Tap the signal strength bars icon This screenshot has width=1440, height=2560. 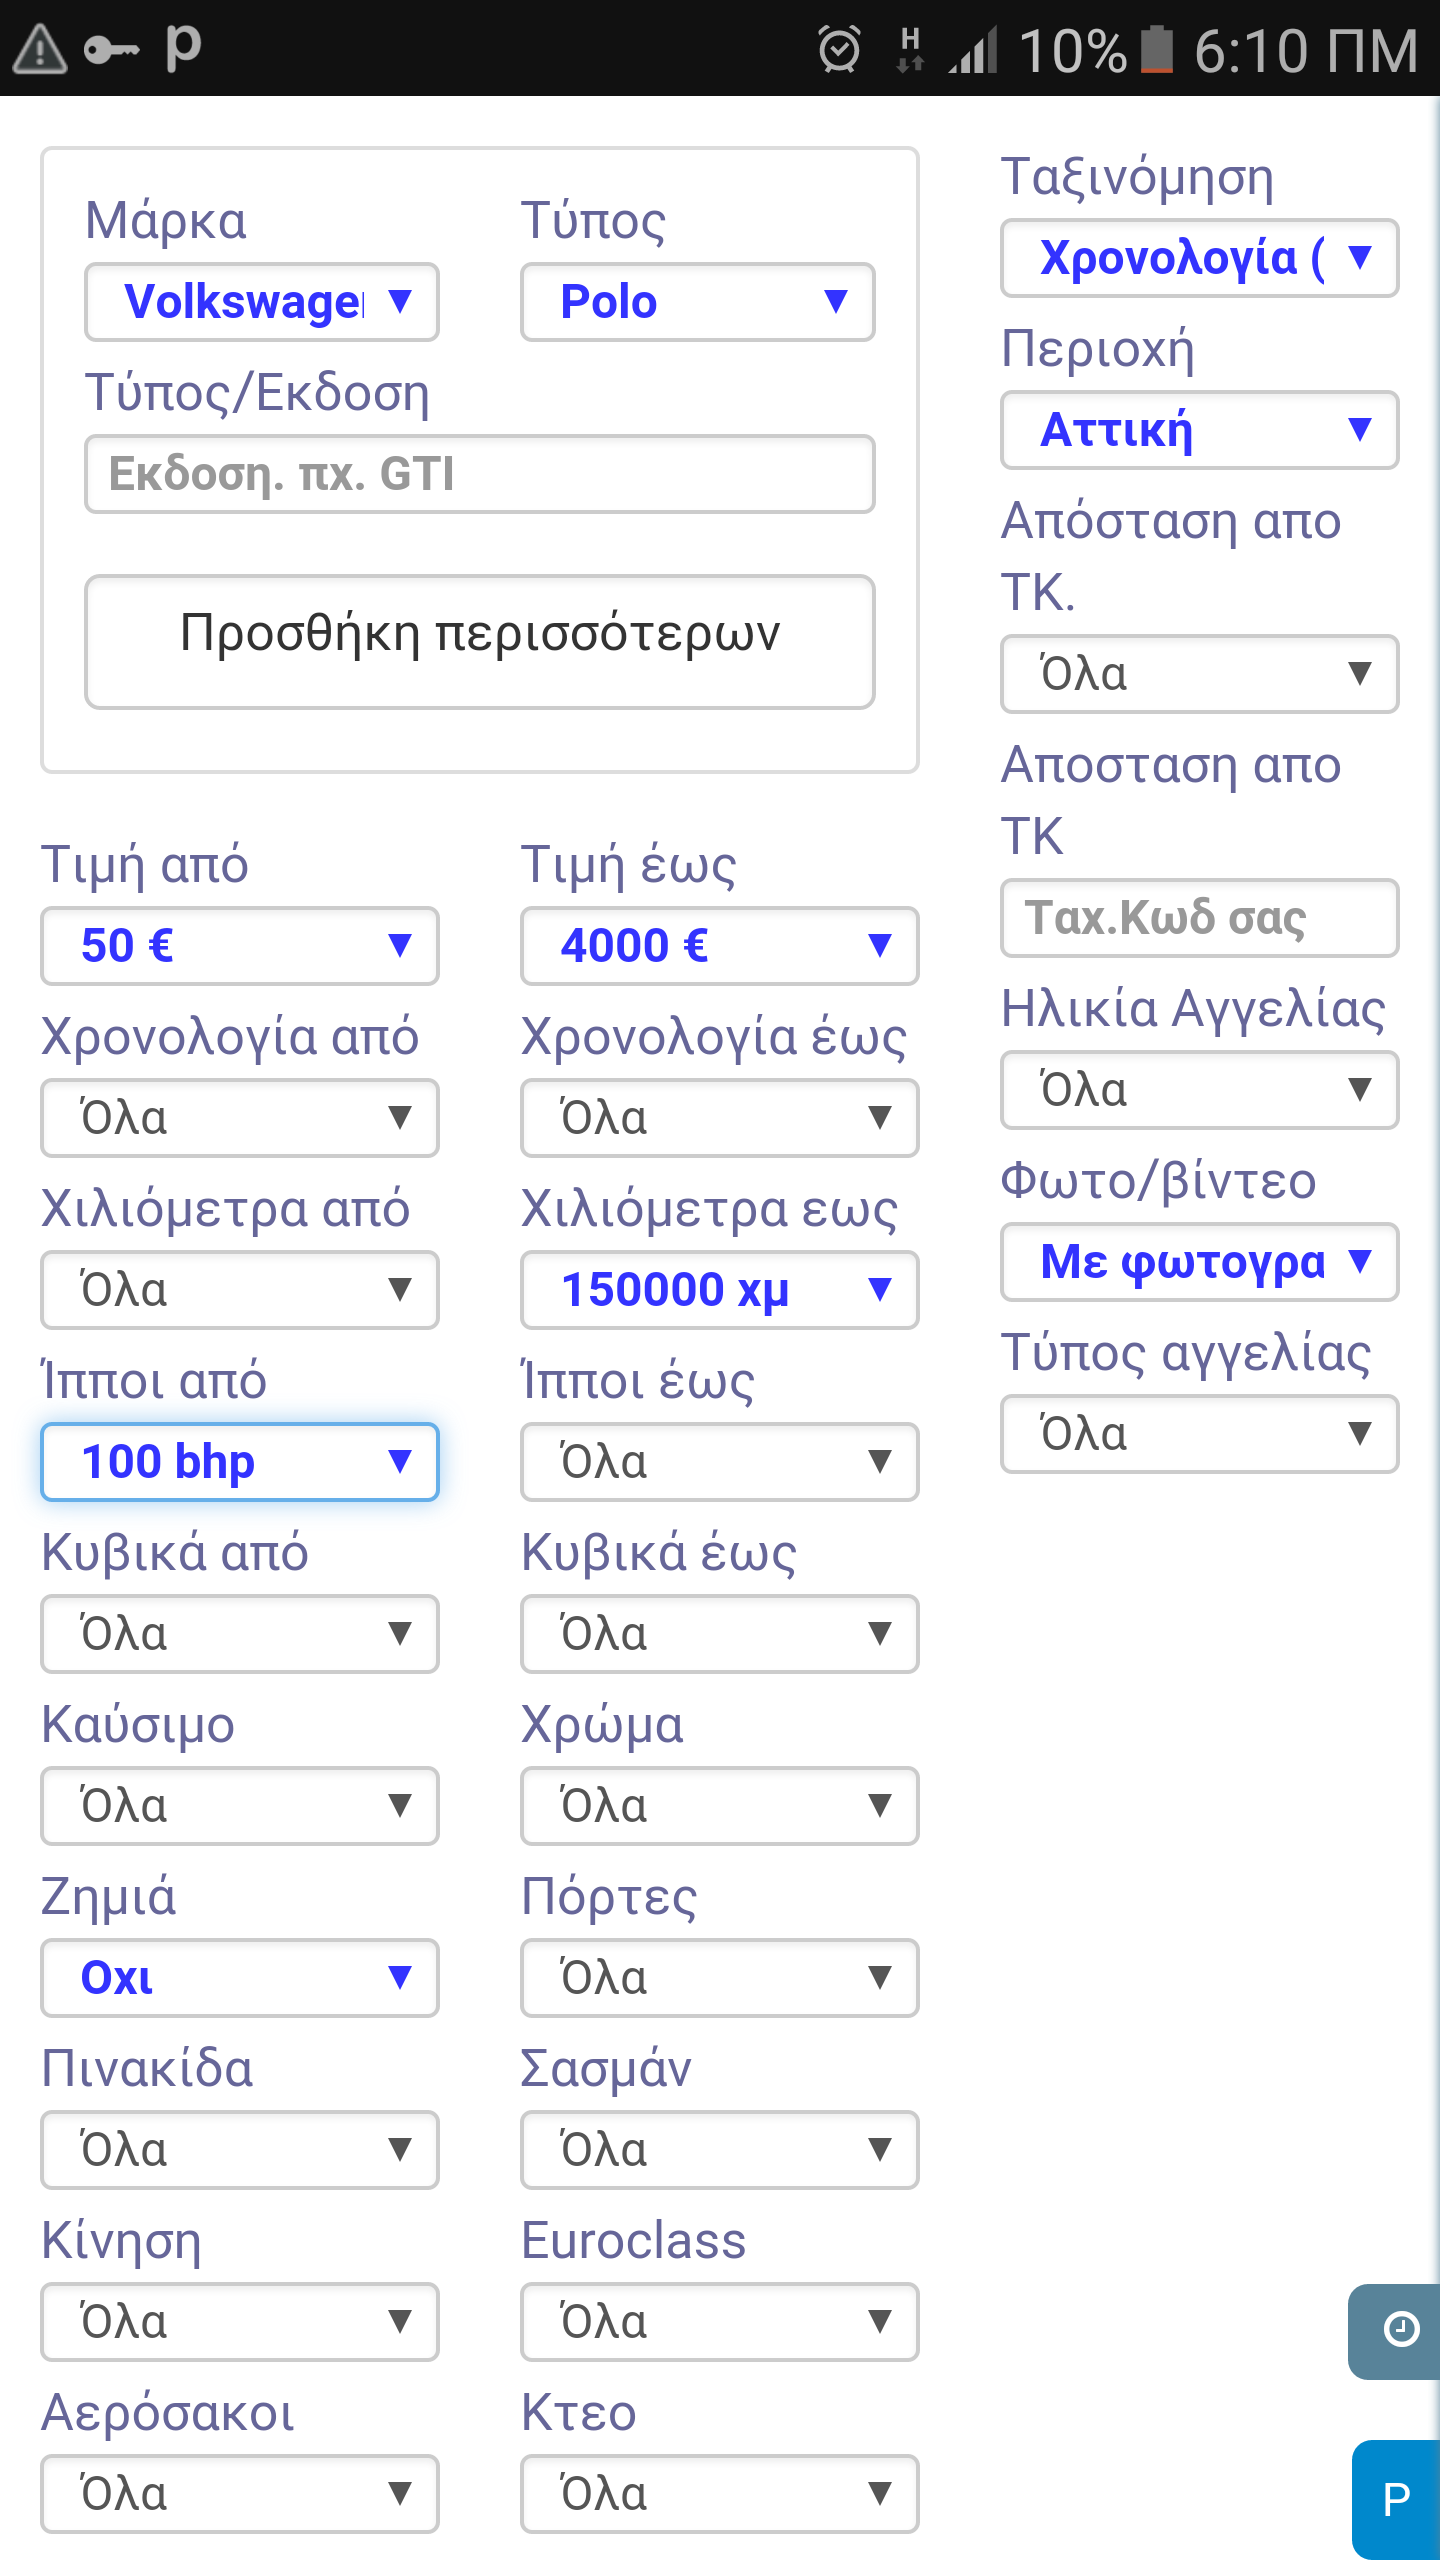point(973,49)
